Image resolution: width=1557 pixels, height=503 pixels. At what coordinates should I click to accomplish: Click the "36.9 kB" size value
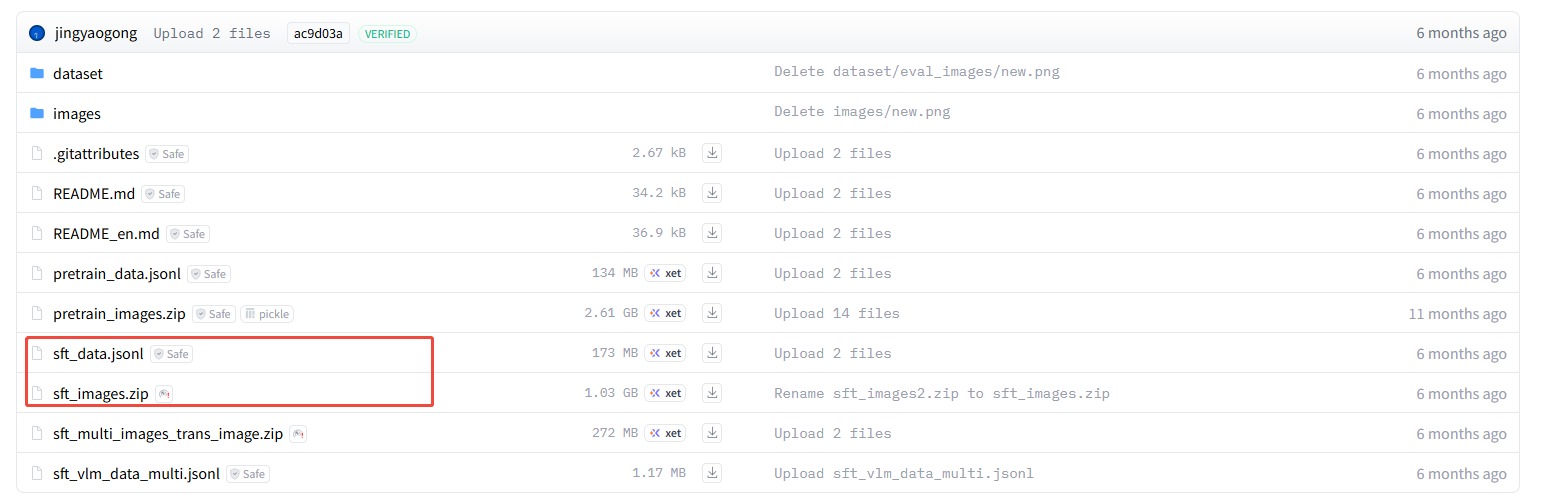pyautogui.click(x=658, y=233)
